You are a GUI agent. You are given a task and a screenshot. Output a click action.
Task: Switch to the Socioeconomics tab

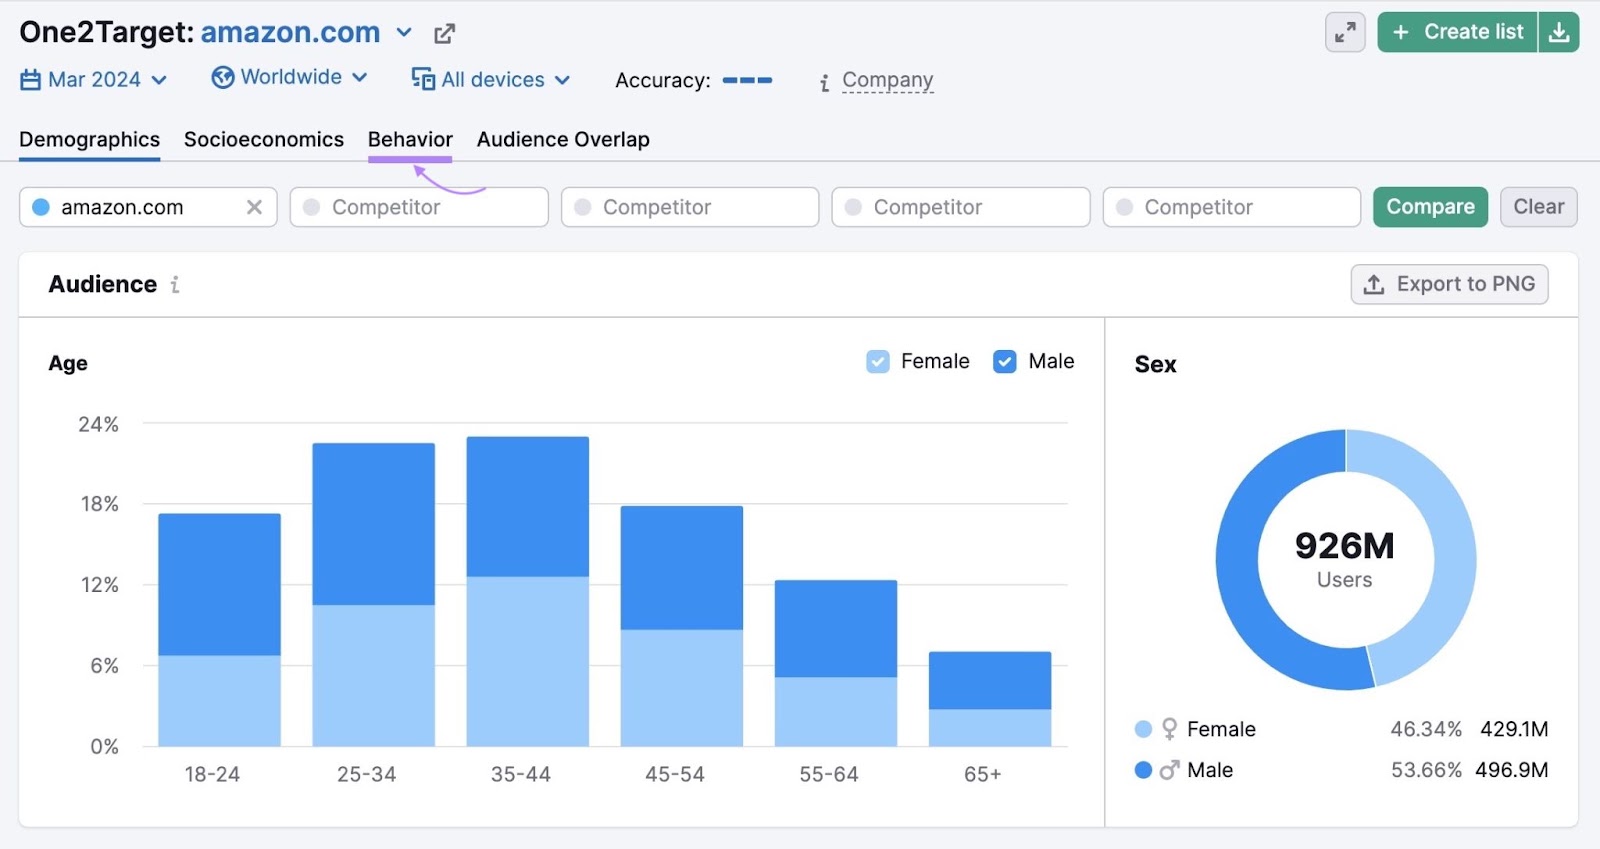point(264,140)
